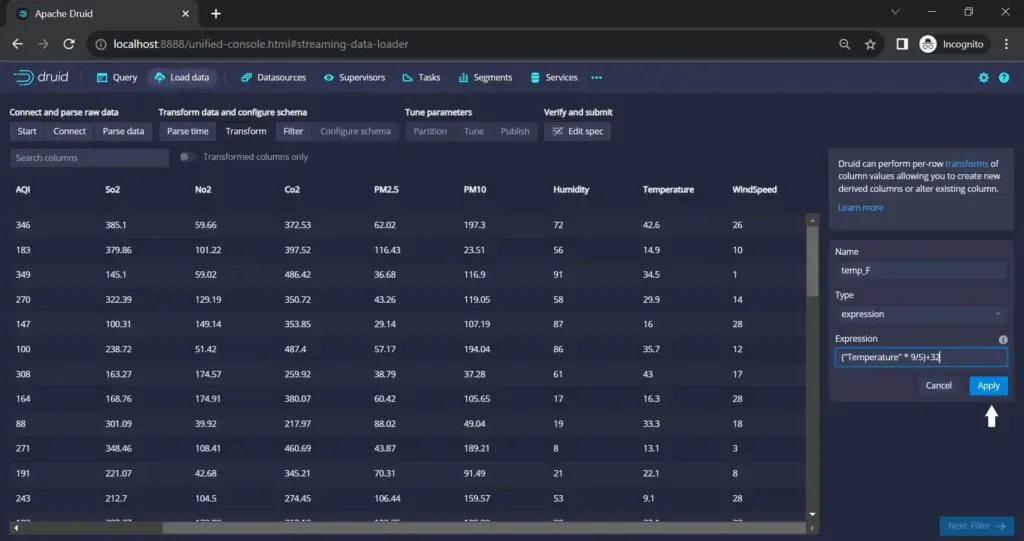
Task: Go to the Segments view
Action: pyautogui.click(x=485, y=77)
